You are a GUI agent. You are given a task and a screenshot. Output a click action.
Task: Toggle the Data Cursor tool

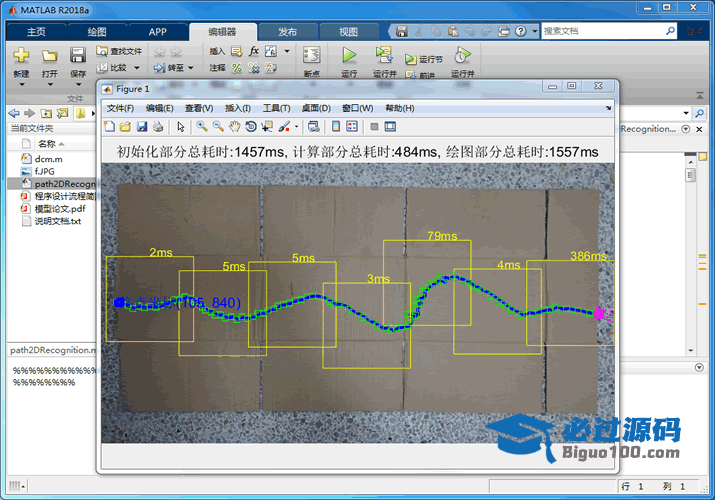coord(268,127)
